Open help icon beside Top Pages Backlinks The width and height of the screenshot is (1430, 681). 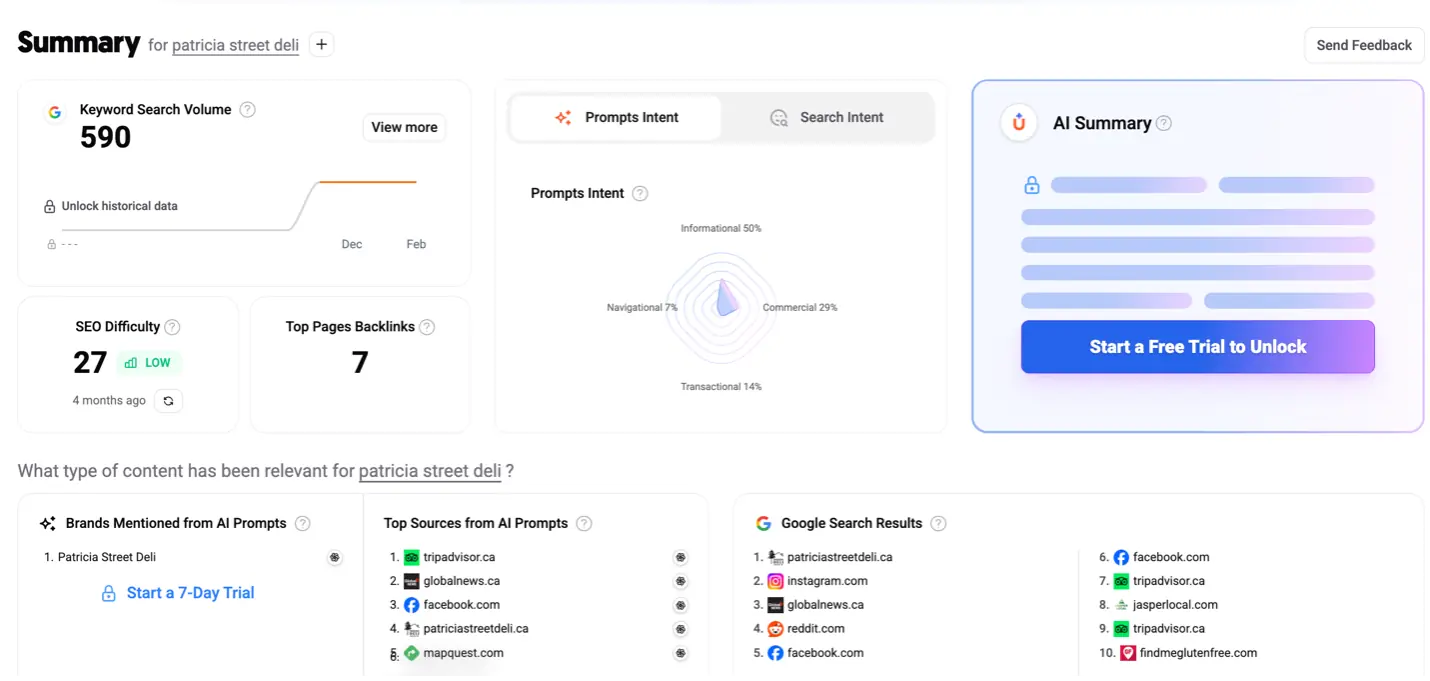click(x=427, y=327)
